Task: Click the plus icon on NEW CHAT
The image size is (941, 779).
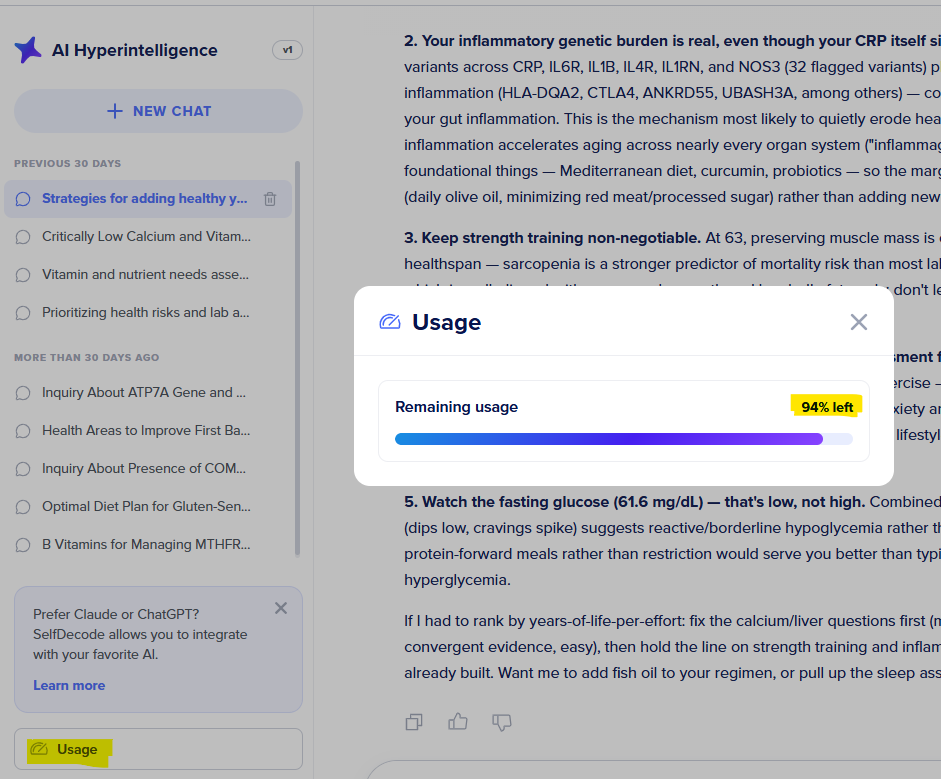Action: [115, 111]
